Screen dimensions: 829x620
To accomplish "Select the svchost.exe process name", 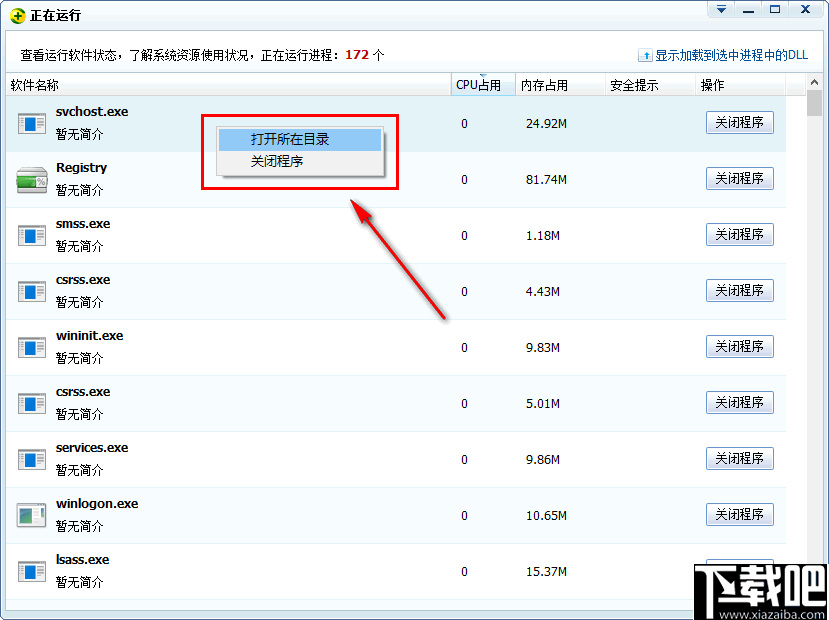I will click(x=92, y=112).
